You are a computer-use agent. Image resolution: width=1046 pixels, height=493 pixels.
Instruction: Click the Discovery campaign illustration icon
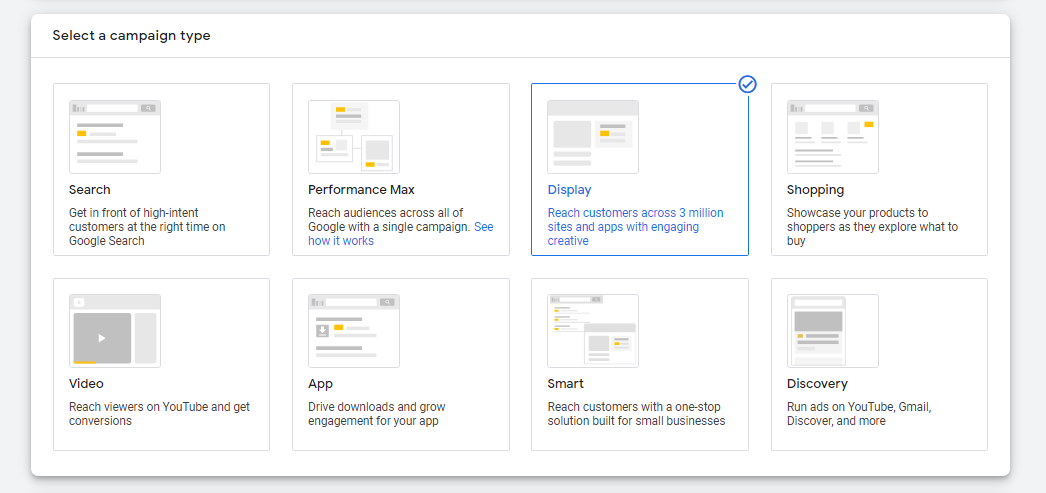click(832, 331)
